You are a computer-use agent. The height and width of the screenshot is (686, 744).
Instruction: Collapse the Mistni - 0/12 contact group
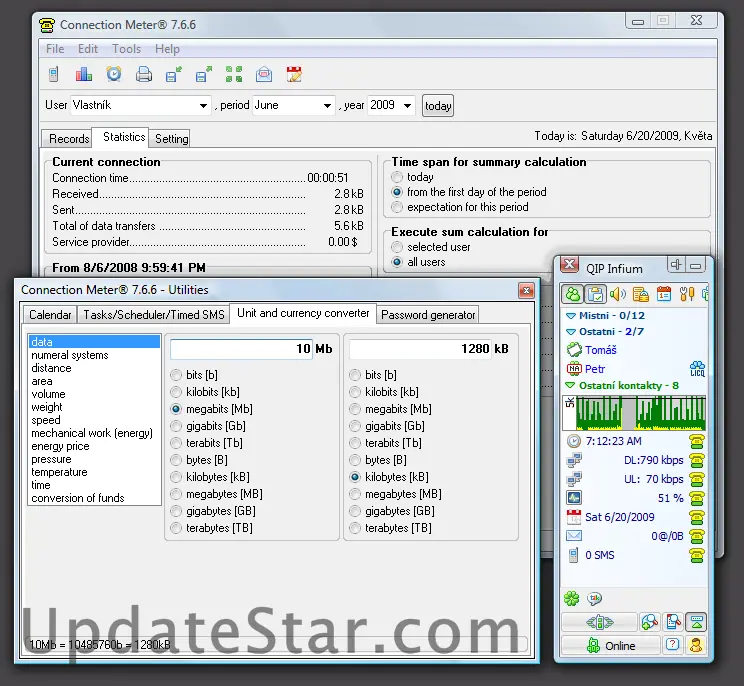[571, 315]
